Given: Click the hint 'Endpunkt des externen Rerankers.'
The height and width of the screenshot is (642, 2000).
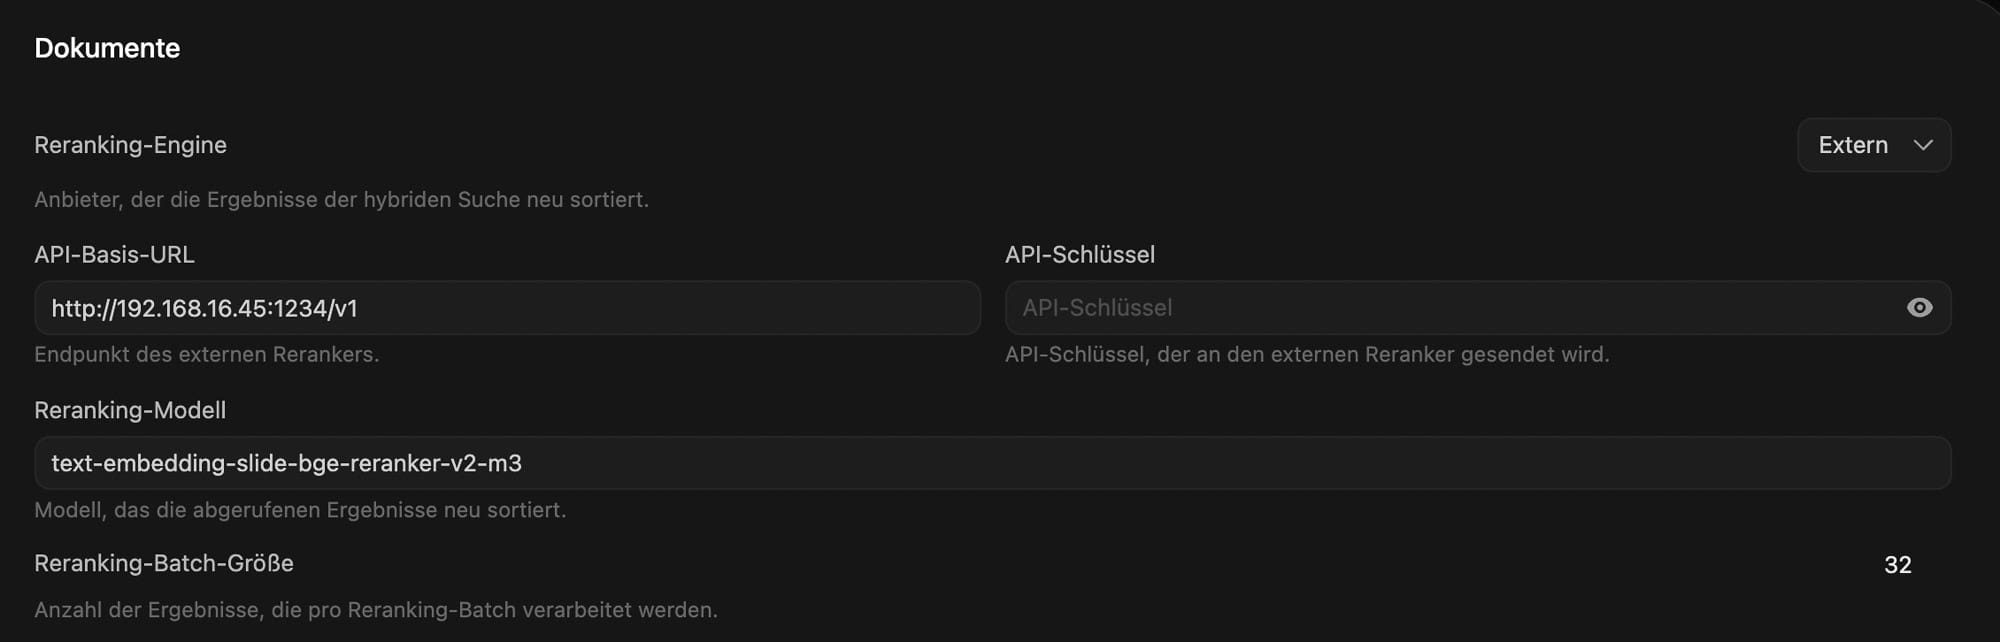Looking at the screenshot, I should [x=207, y=354].
